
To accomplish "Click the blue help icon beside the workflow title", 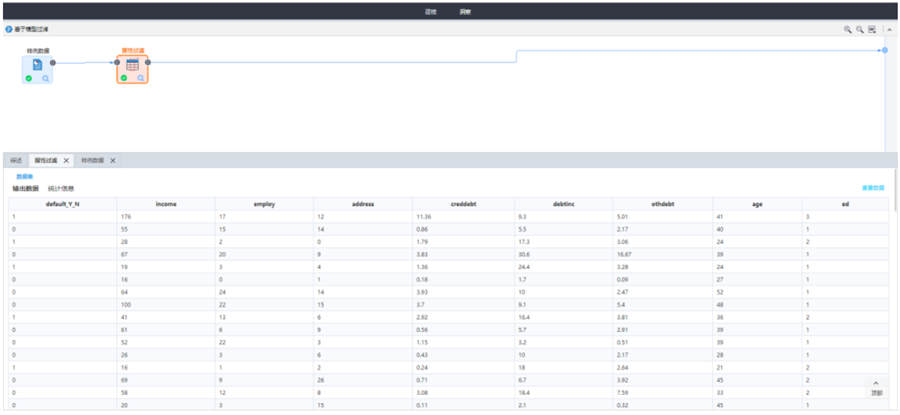I will 9,29.
